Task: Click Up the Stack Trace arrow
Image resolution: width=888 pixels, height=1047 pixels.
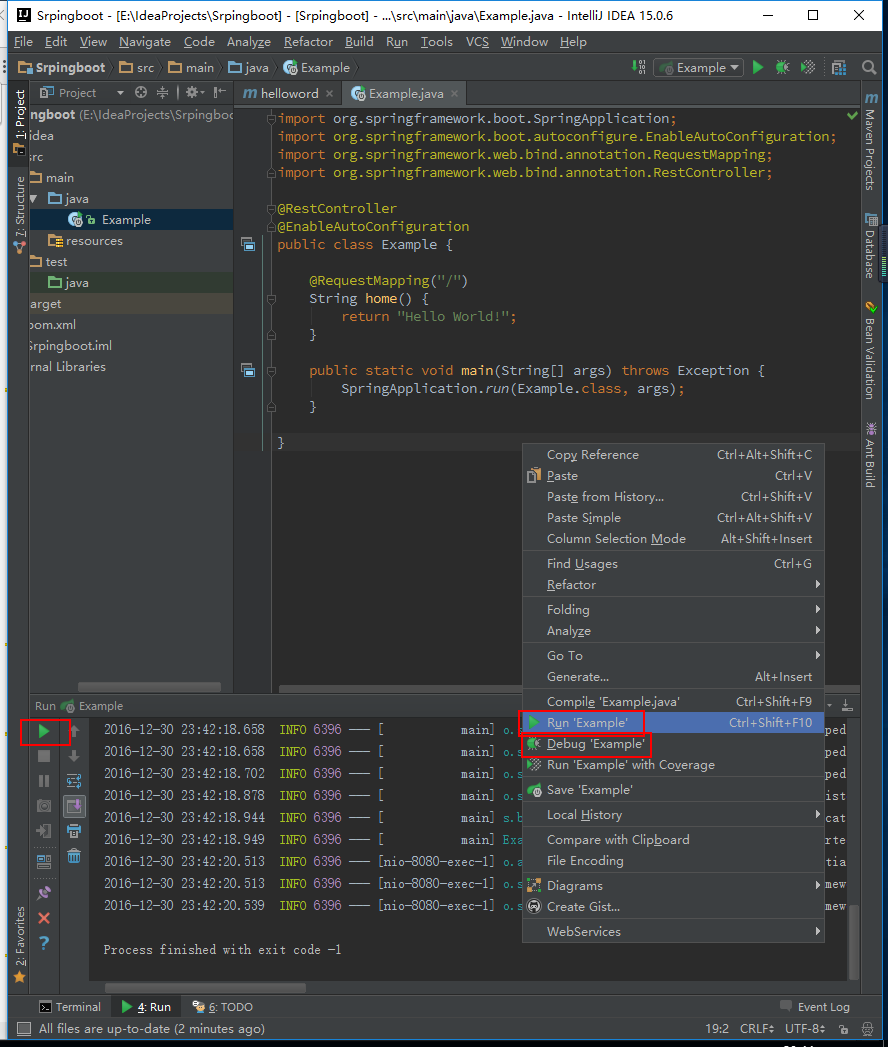Action: coord(74,731)
